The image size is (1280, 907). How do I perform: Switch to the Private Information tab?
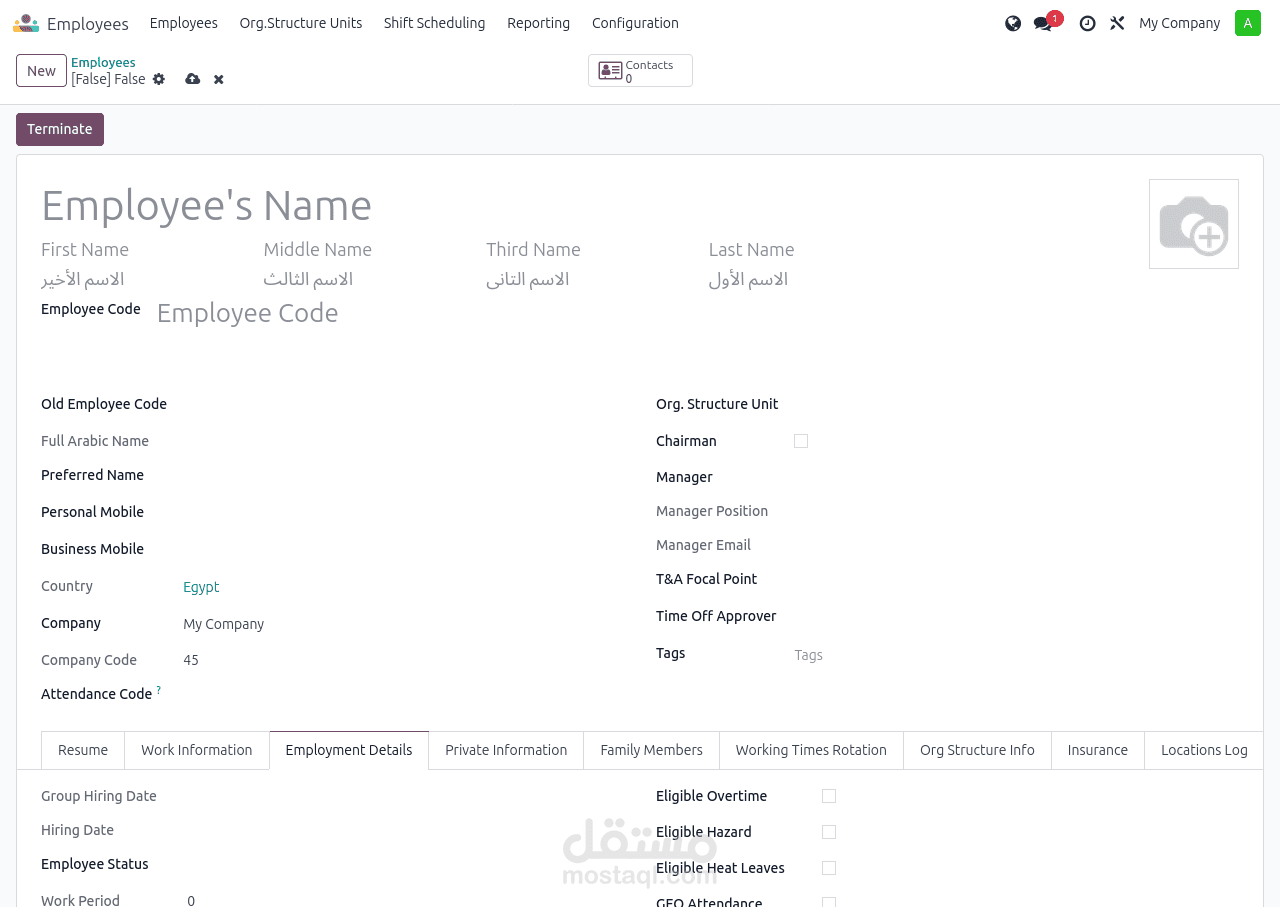click(505, 749)
